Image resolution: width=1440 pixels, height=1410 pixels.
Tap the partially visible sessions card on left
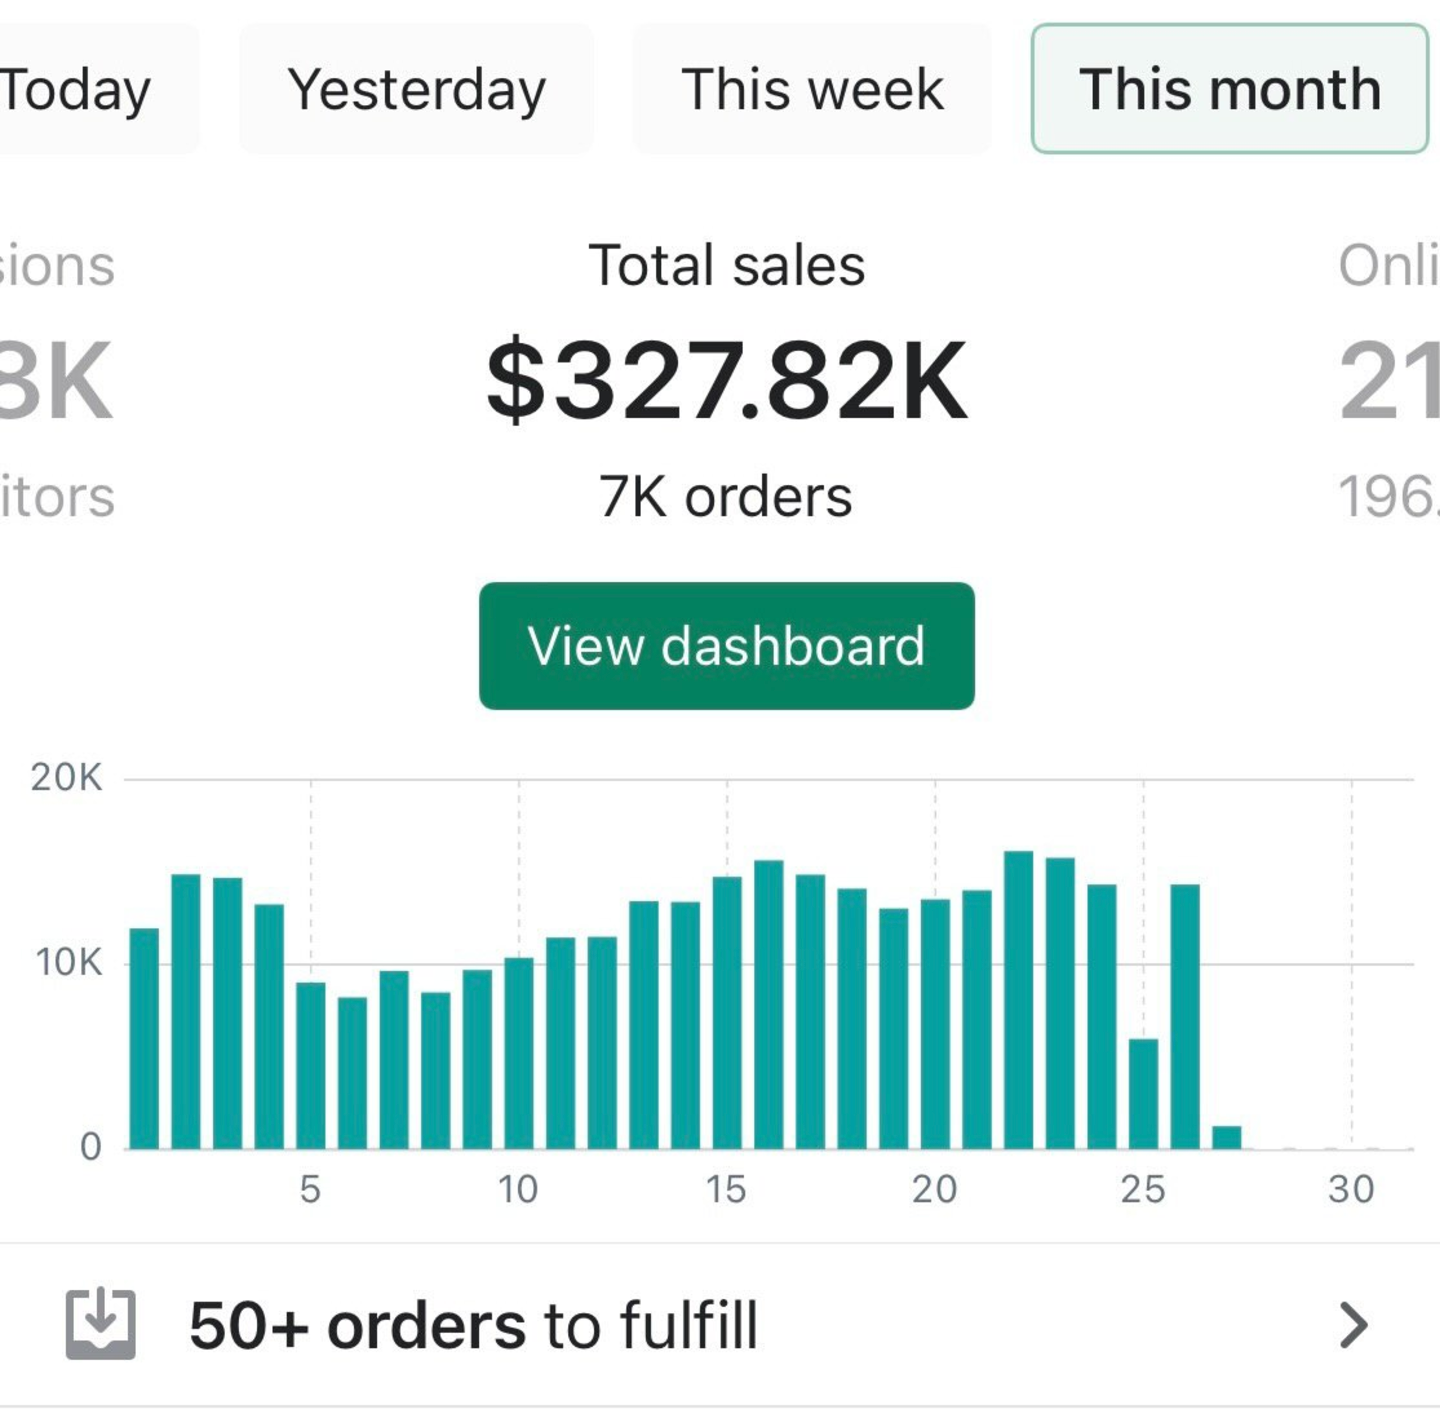click(x=57, y=380)
